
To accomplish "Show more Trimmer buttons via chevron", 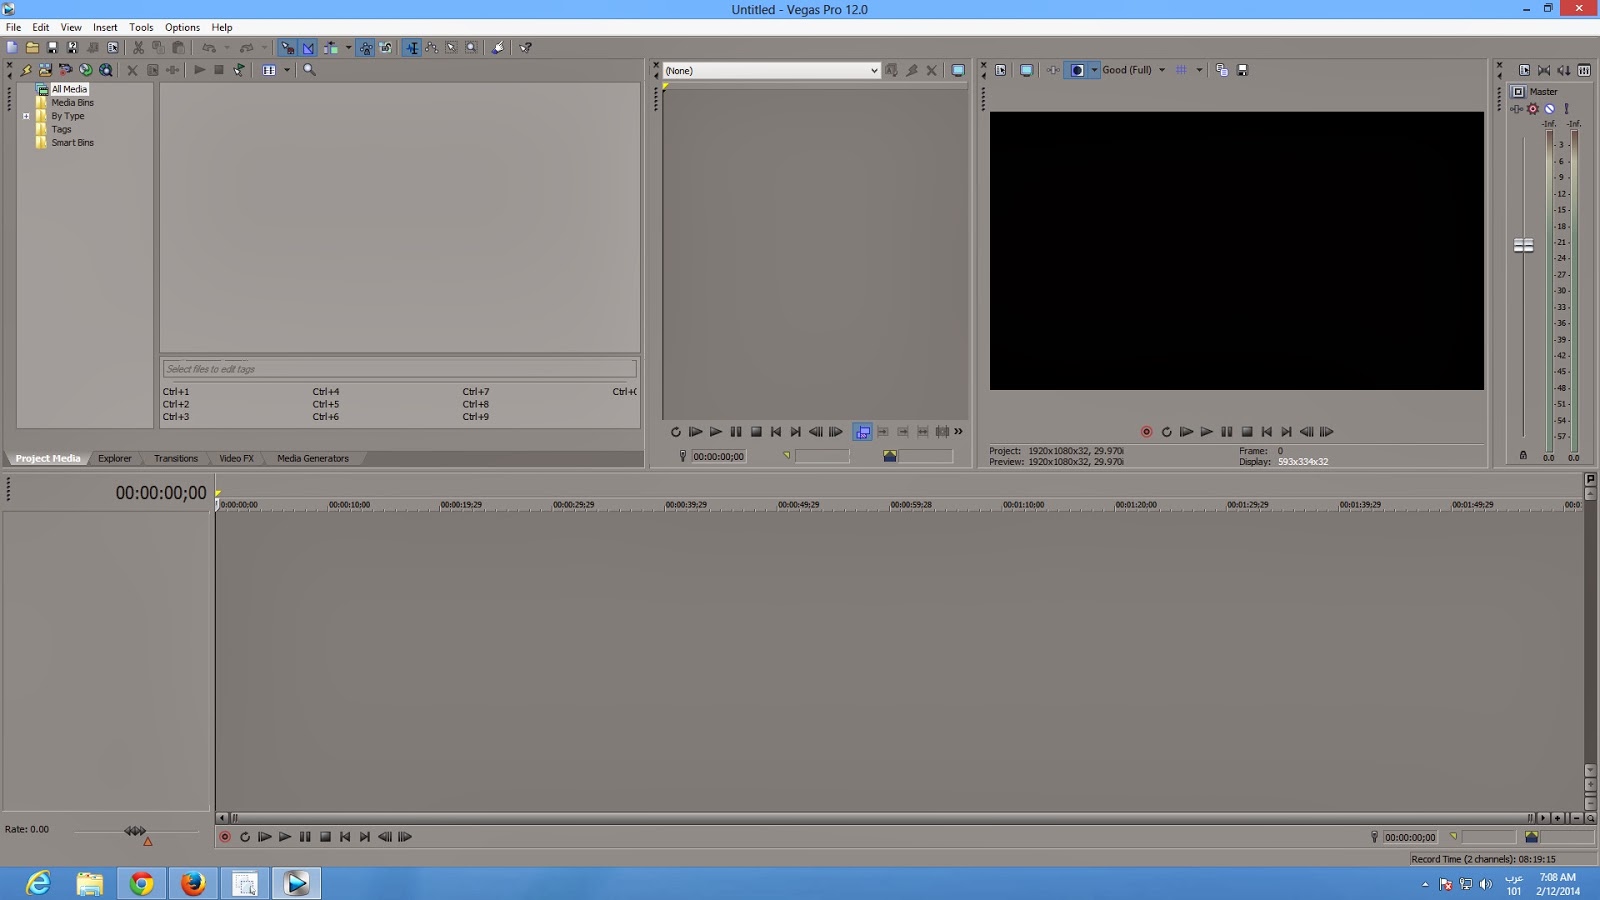I will click(x=958, y=432).
